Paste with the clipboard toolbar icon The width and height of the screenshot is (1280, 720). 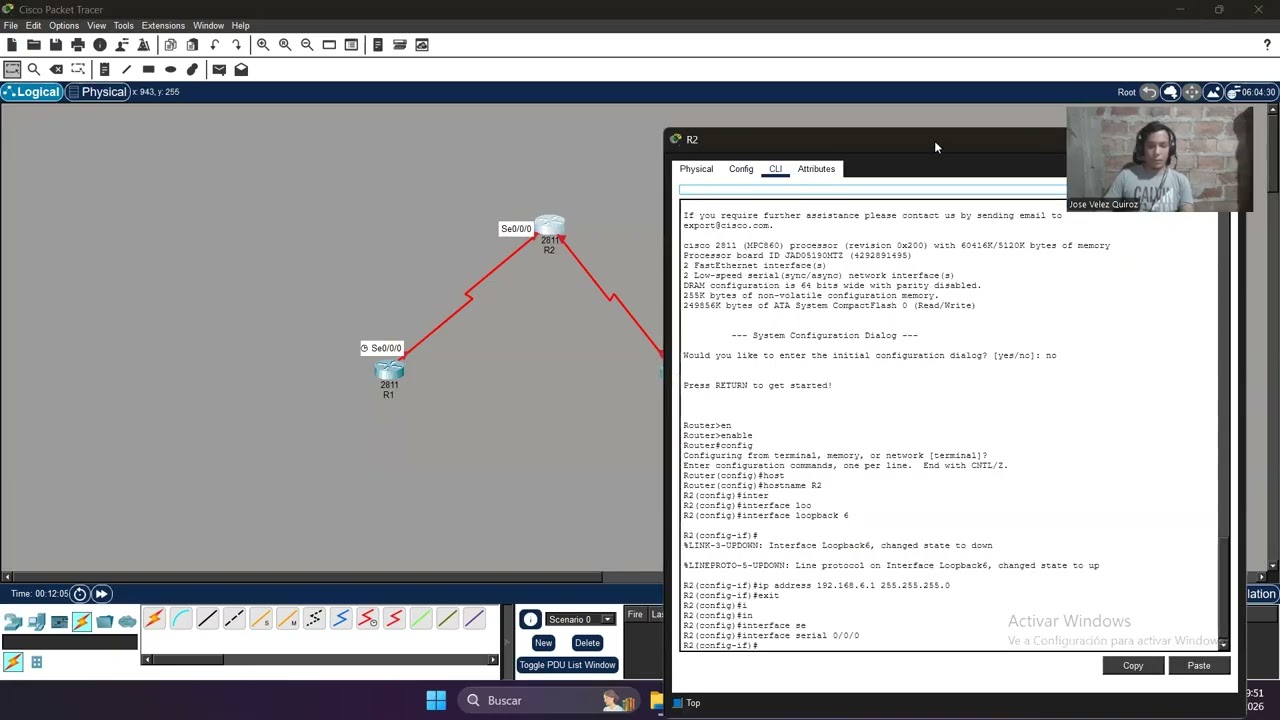tap(192, 45)
